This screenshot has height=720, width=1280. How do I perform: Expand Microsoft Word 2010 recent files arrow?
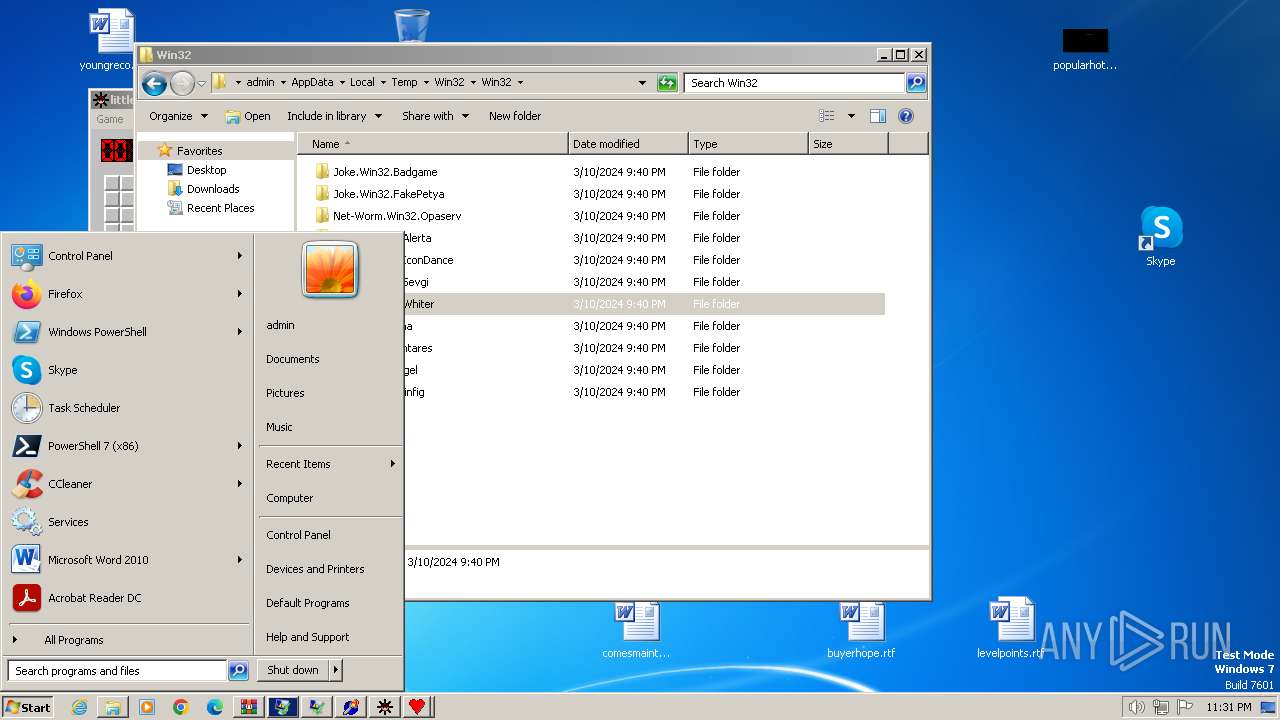click(x=240, y=560)
